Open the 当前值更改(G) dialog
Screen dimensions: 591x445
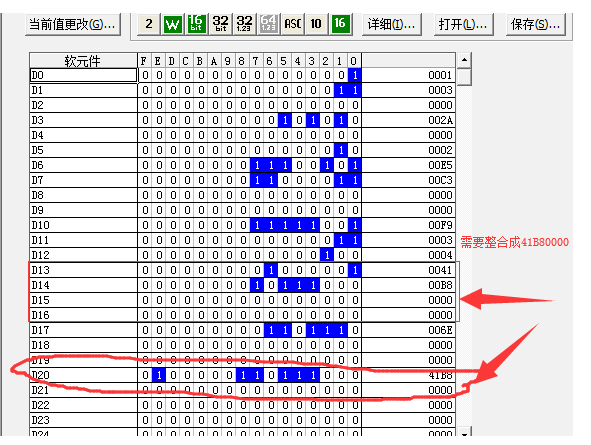coord(72,24)
